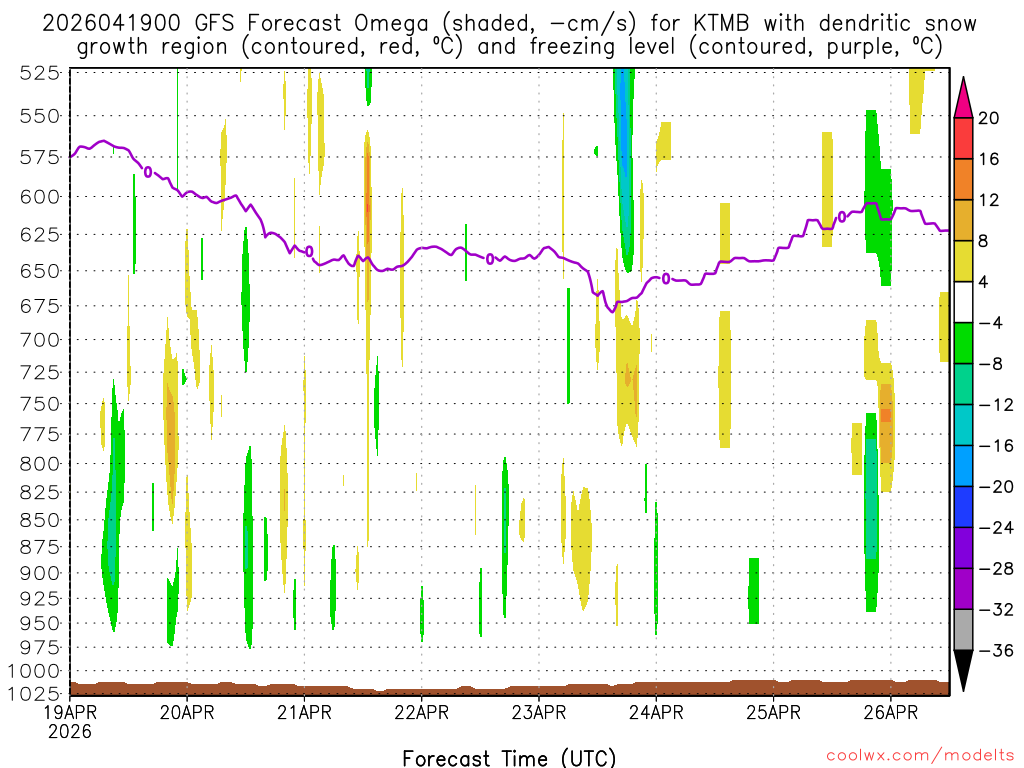Click the brown surface terrain band at bottom
Screen dimensions: 1024x768
click(509, 688)
